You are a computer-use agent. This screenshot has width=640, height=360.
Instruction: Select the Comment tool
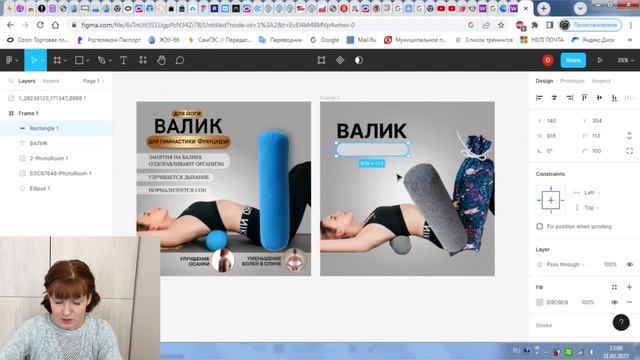coord(180,60)
